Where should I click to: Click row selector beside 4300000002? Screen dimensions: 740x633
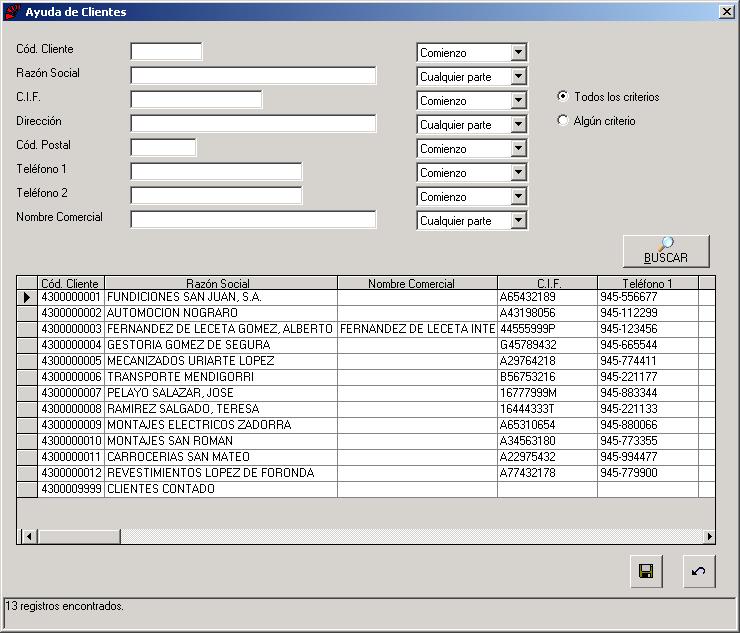(27, 313)
